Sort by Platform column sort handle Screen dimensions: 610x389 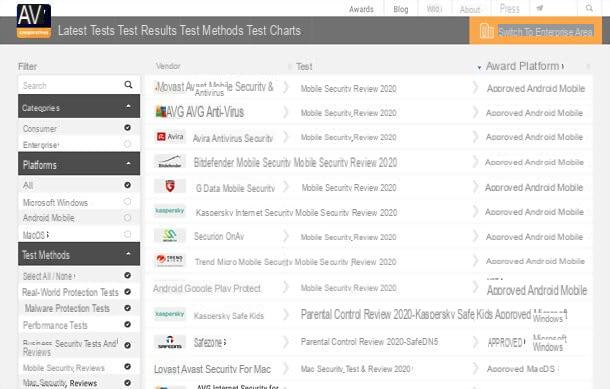588,67
